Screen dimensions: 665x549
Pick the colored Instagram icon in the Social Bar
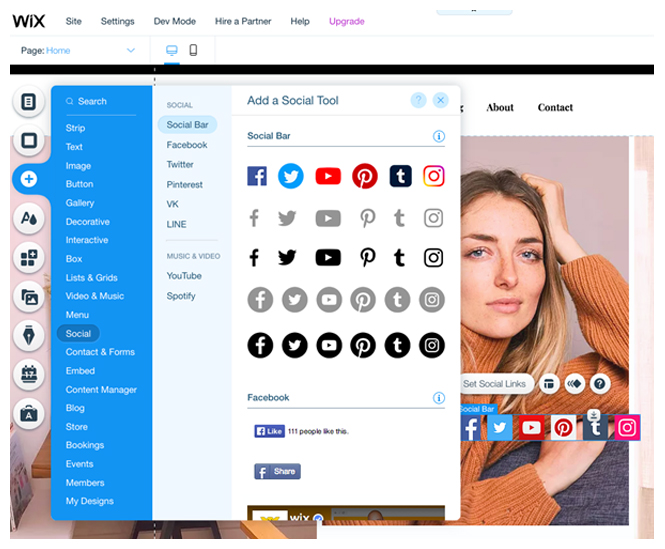(x=433, y=176)
